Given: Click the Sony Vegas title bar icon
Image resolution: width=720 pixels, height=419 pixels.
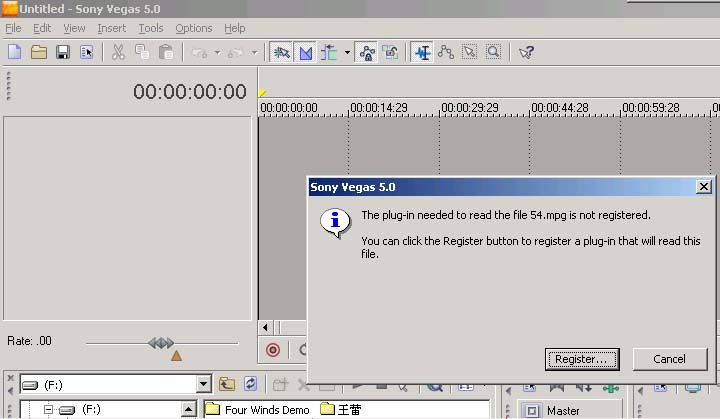Looking at the screenshot, I should pyautogui.click(x=10, y=8).
